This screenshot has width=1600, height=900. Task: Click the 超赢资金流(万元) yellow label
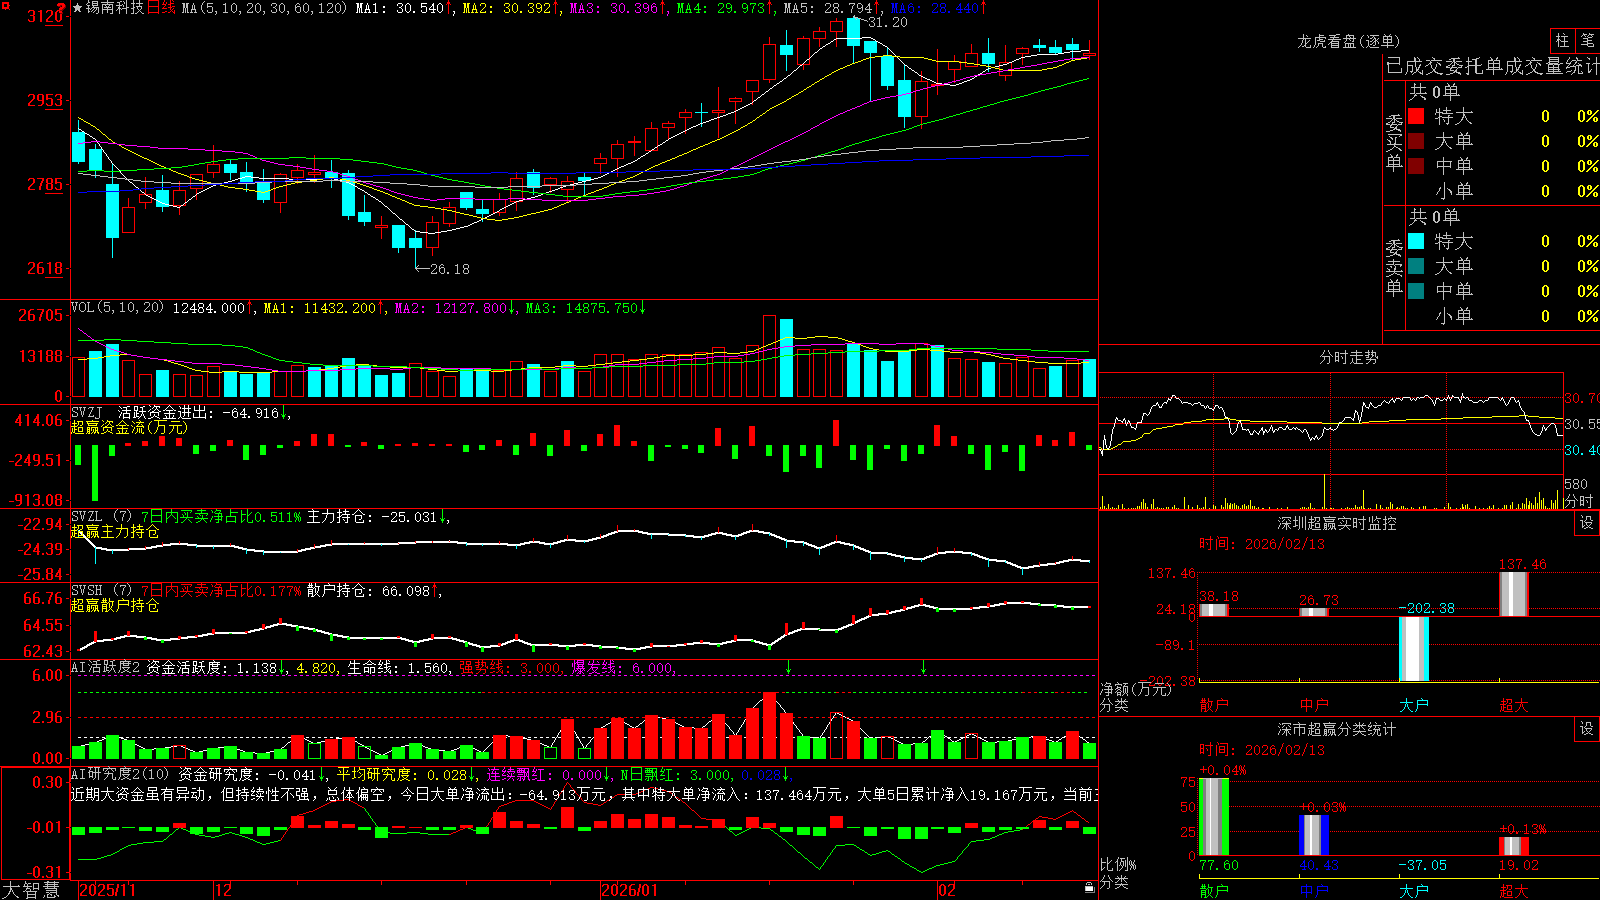[129, 427]
